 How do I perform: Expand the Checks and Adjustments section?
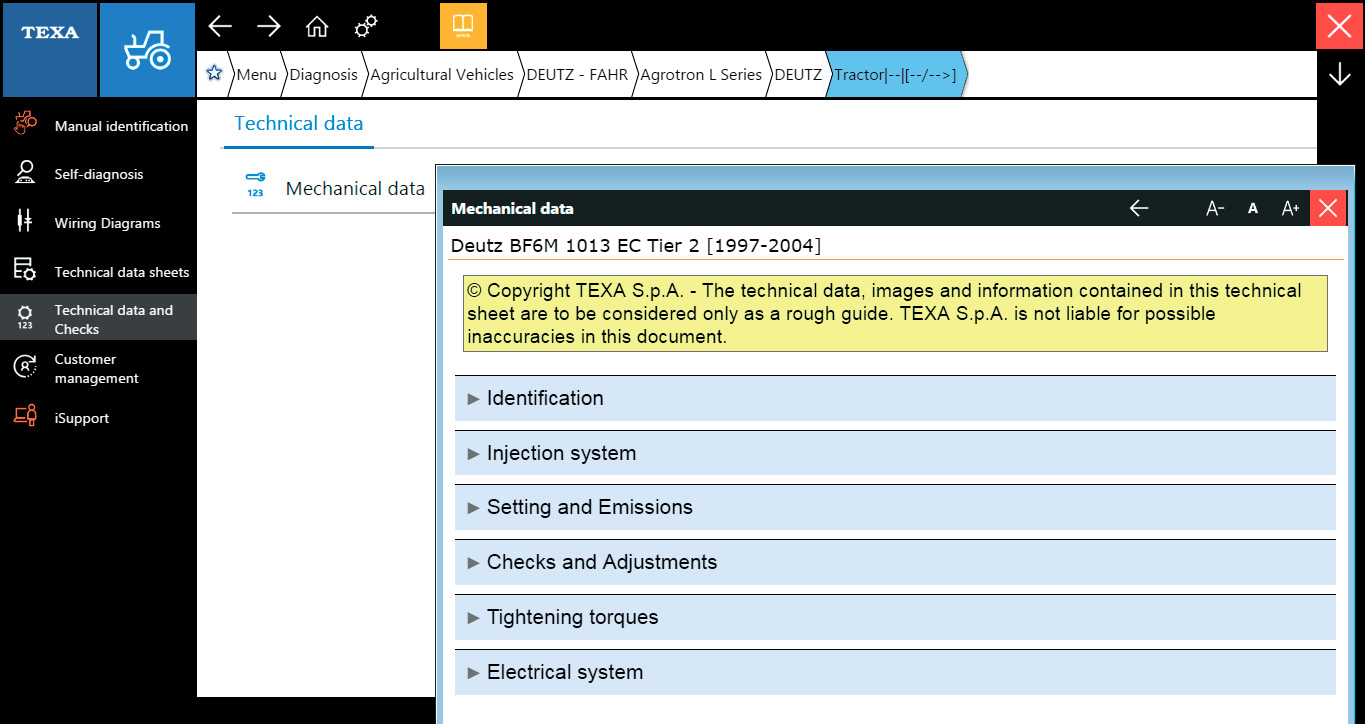[x=895, y=562]
